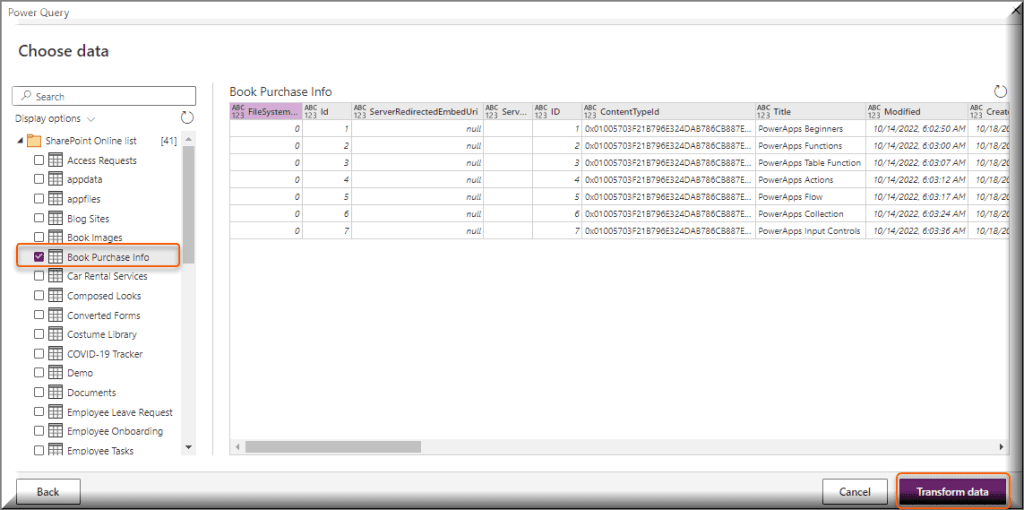Viewport: 1024px width, 510px height.
Task: Click Cancel button
Action: click(x=855, y=492)
